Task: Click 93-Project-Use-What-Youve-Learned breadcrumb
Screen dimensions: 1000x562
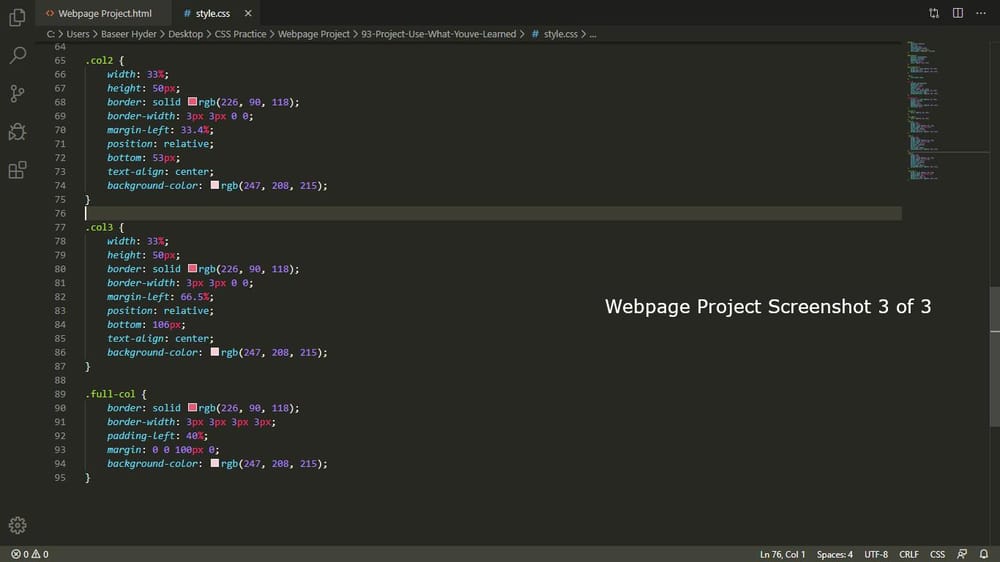Action: [439, 34]
